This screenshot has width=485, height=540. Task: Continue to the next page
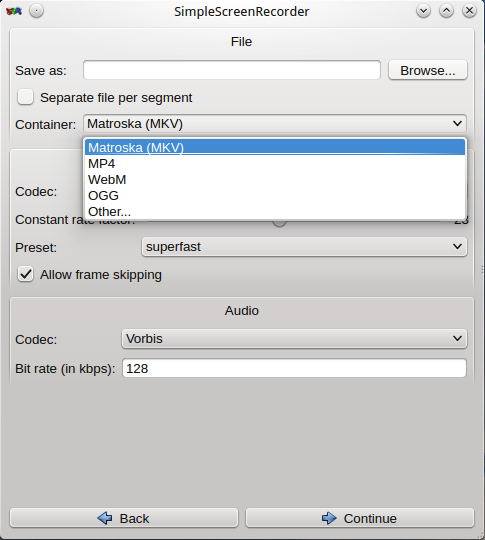[360, 518]
